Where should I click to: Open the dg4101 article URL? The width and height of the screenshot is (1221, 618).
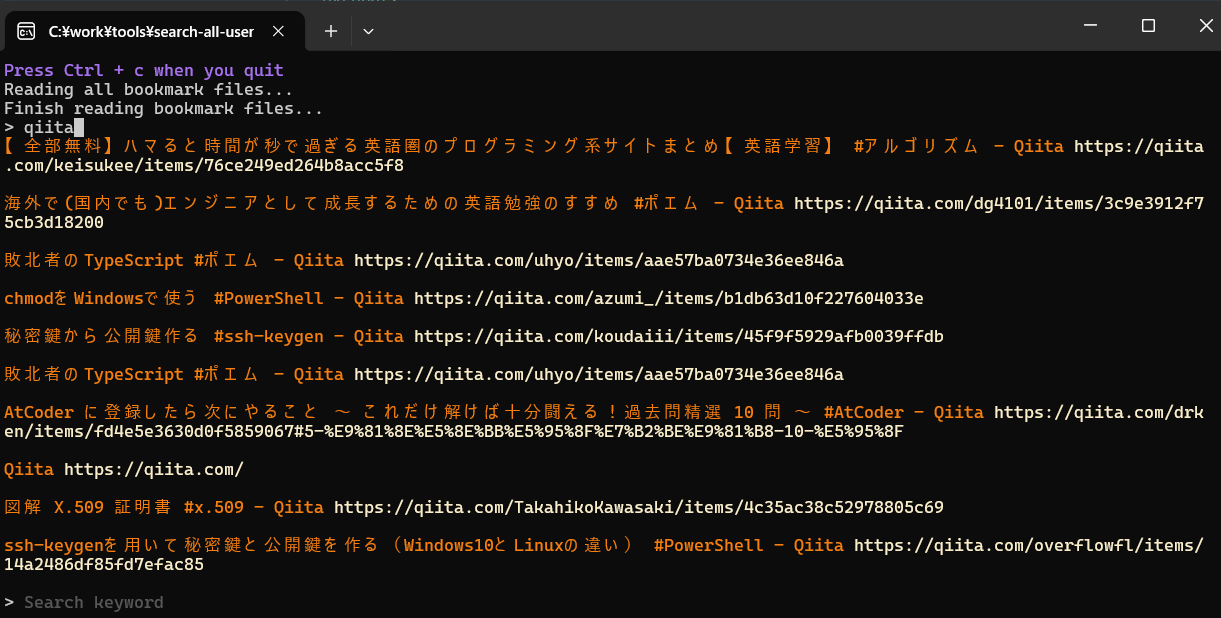(x=998, y=204)
